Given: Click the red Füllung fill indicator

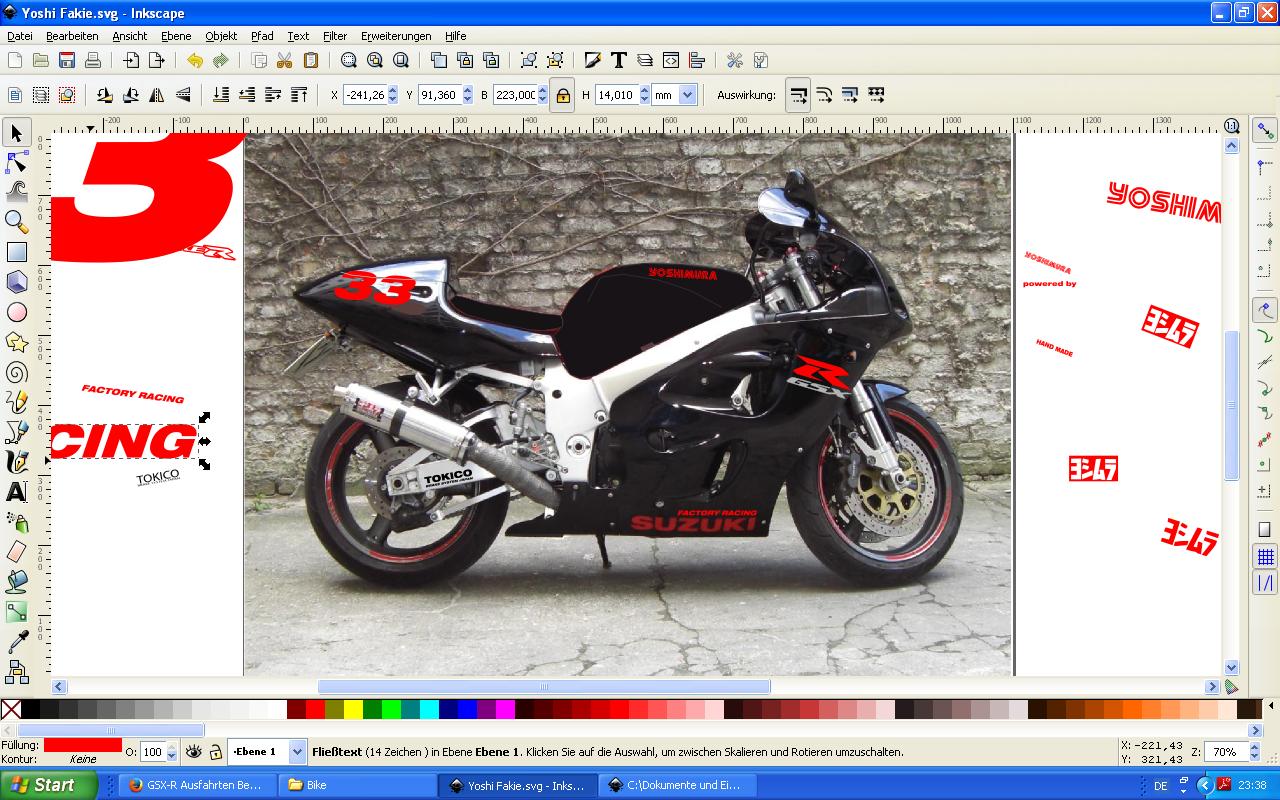Looking at the screenshot, I should tap(82, 745).
